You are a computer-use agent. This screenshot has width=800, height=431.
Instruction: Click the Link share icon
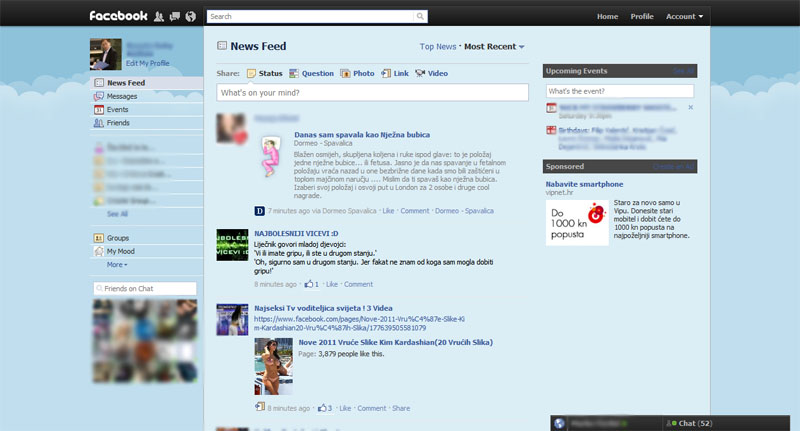tap(386, 73)
